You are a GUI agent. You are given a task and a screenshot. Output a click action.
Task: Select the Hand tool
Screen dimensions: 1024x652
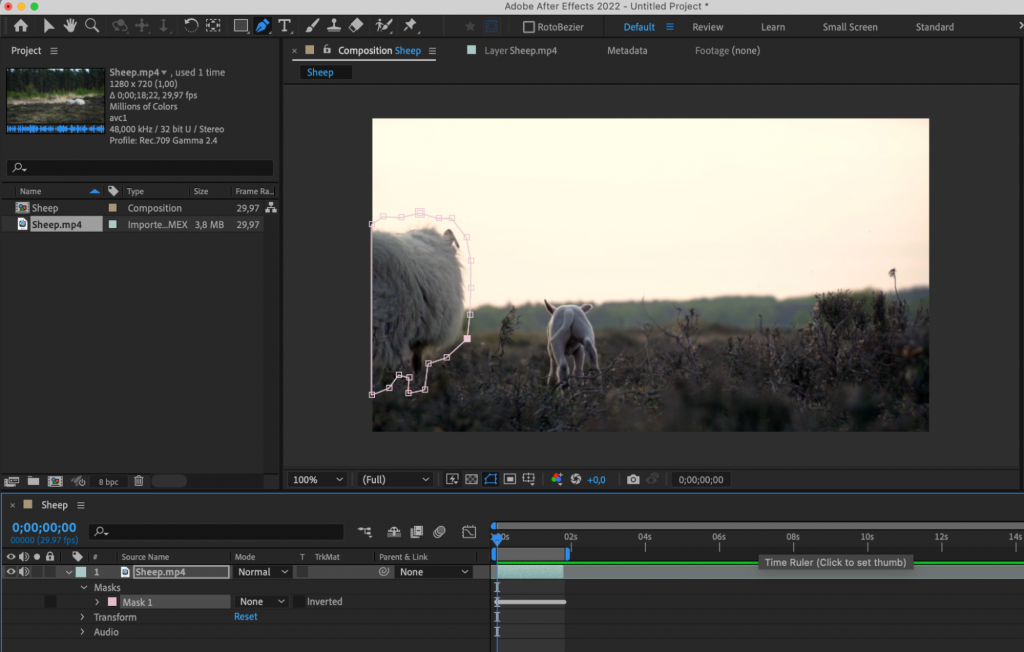69,26
